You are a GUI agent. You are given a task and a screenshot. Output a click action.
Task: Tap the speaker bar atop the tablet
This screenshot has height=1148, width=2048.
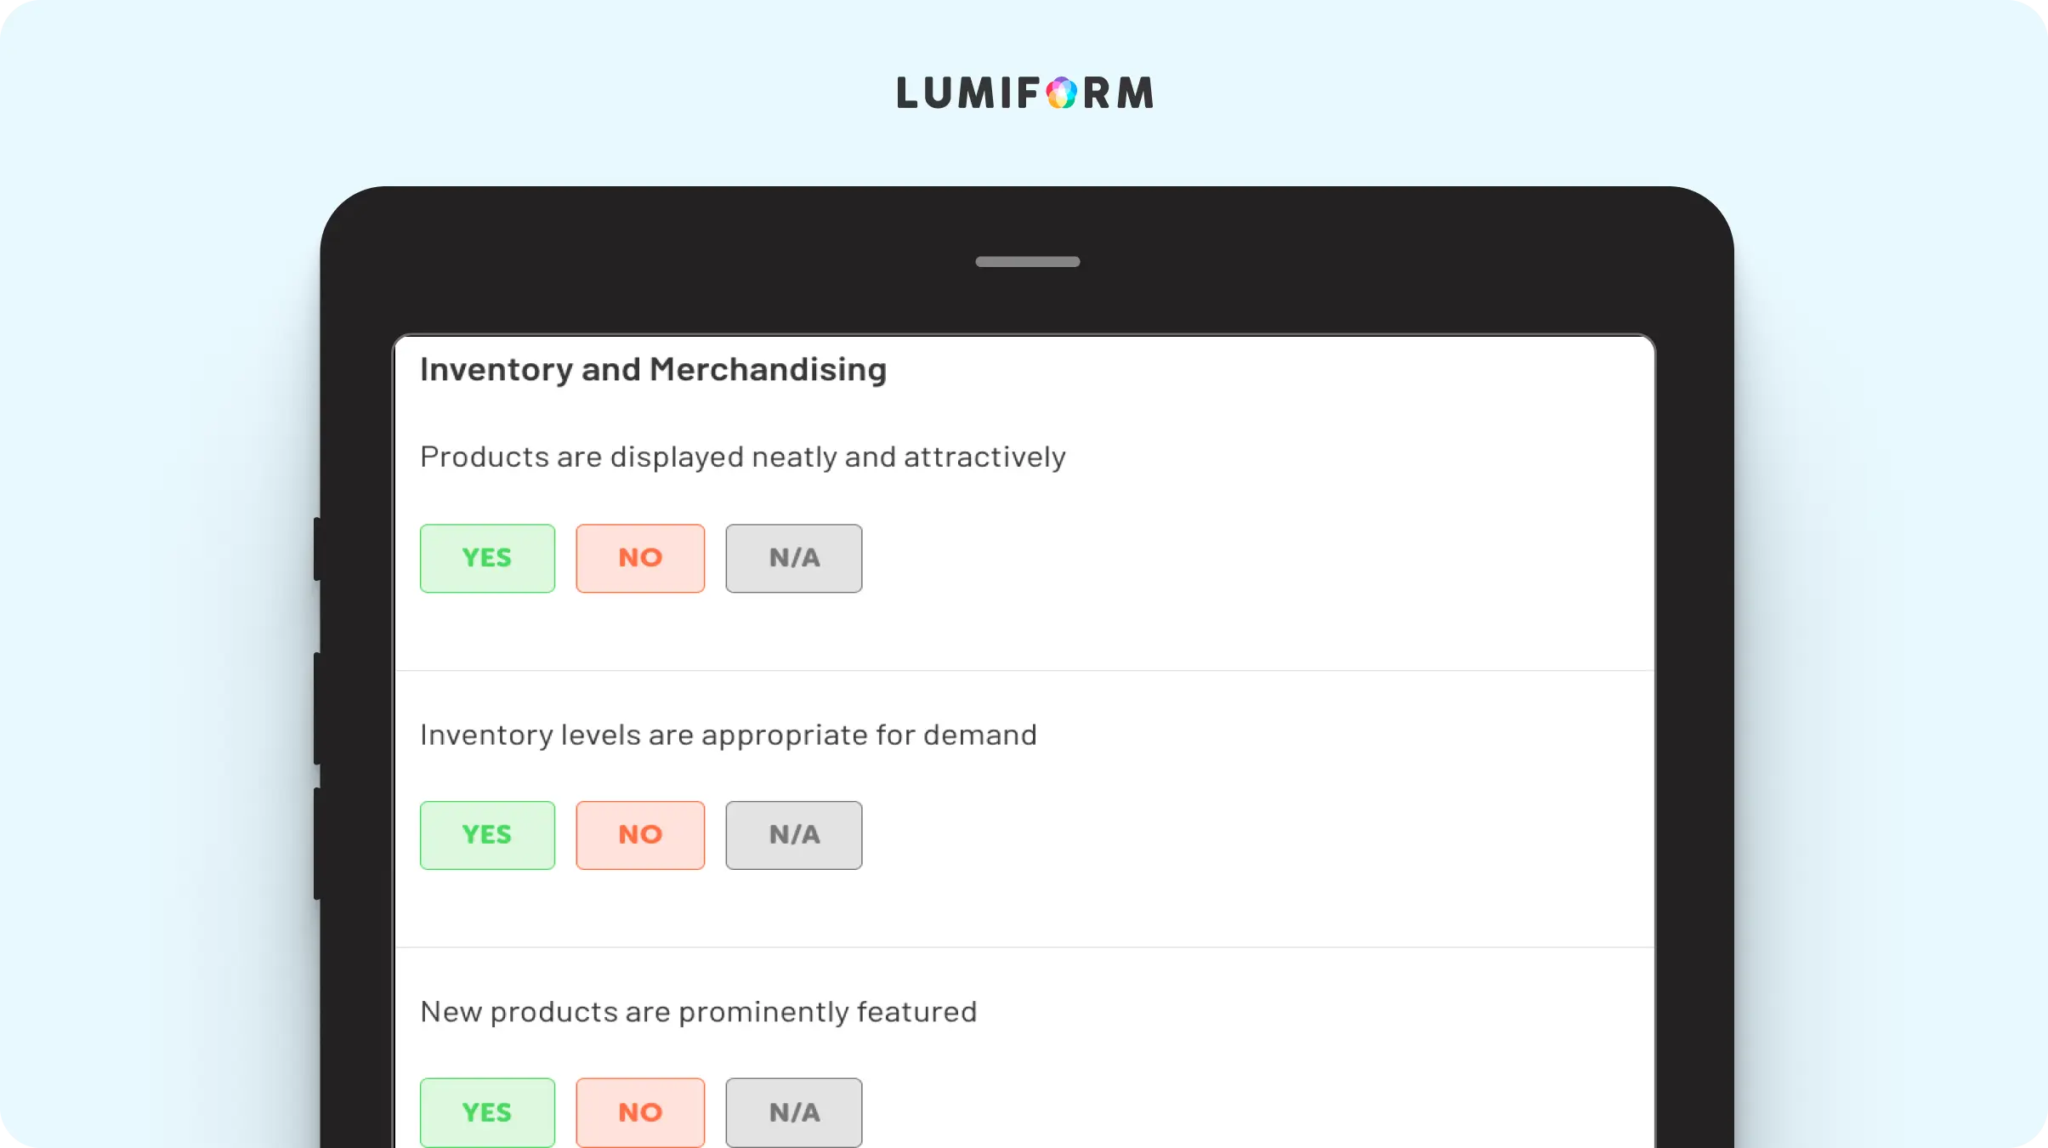pyautogui.click(x=1027, y=262)
